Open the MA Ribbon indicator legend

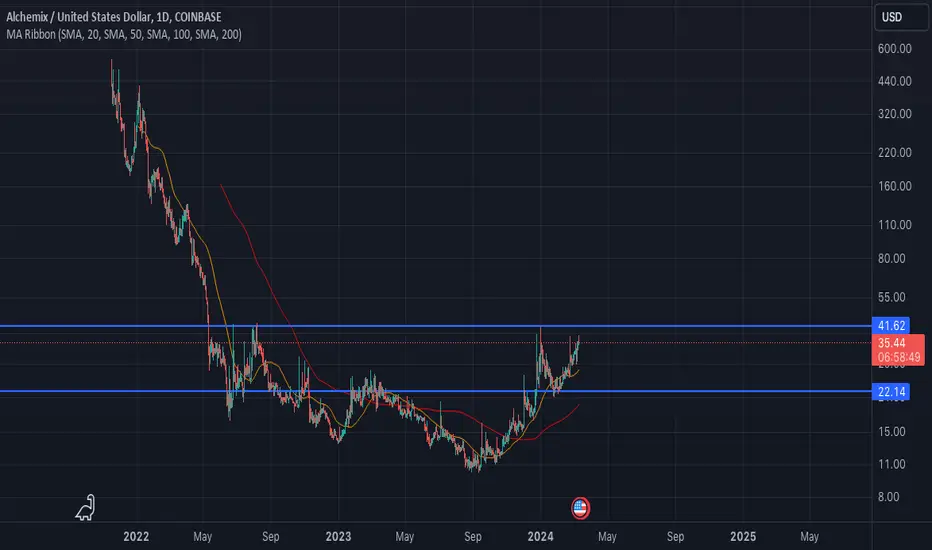[124, 34]
